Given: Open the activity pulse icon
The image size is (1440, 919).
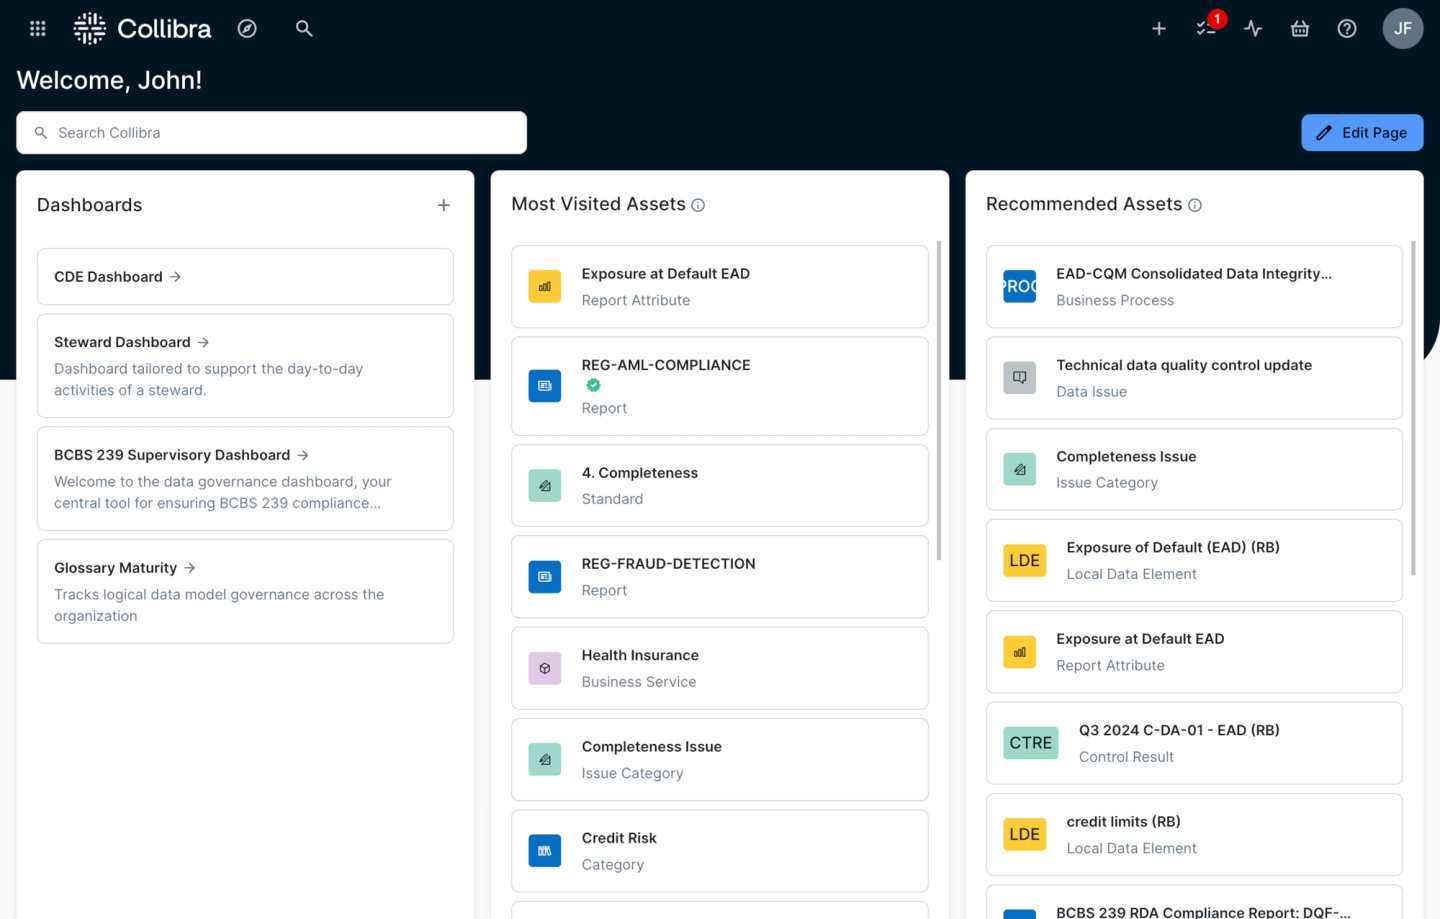Looking at the screenshot, I should (x=1253, y=29).
